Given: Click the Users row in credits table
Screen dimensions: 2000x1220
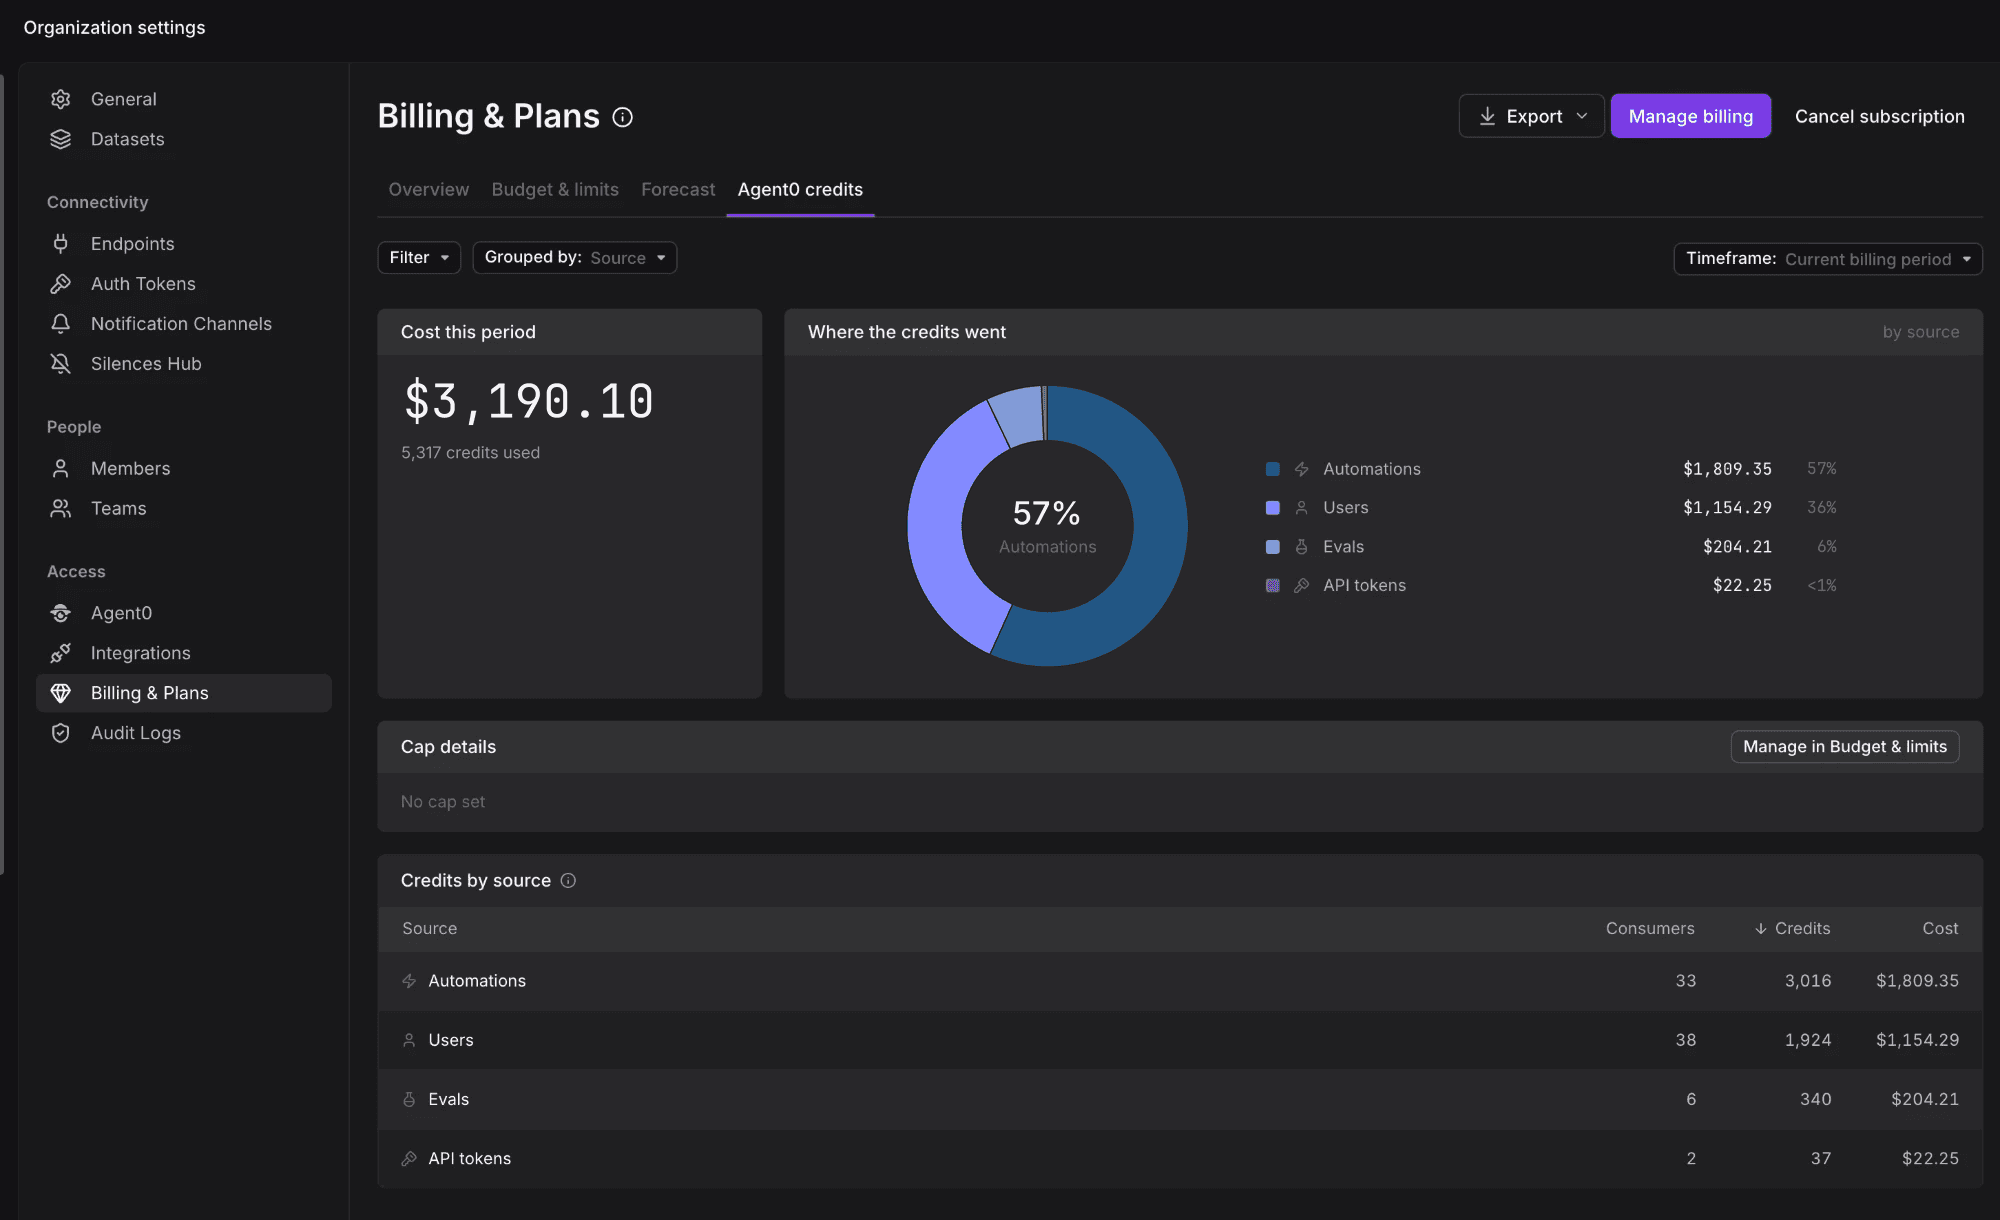Looking at the screenshot, I should pos(1180,1040).
